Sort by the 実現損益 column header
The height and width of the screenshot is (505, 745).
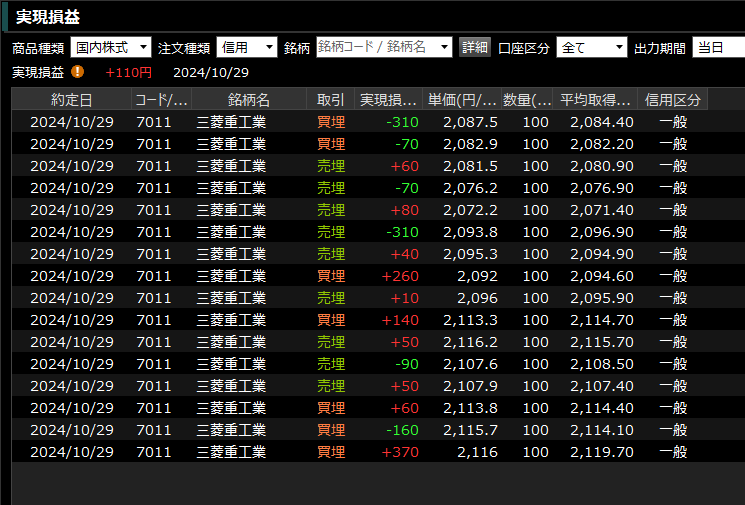tap(388, 100)
